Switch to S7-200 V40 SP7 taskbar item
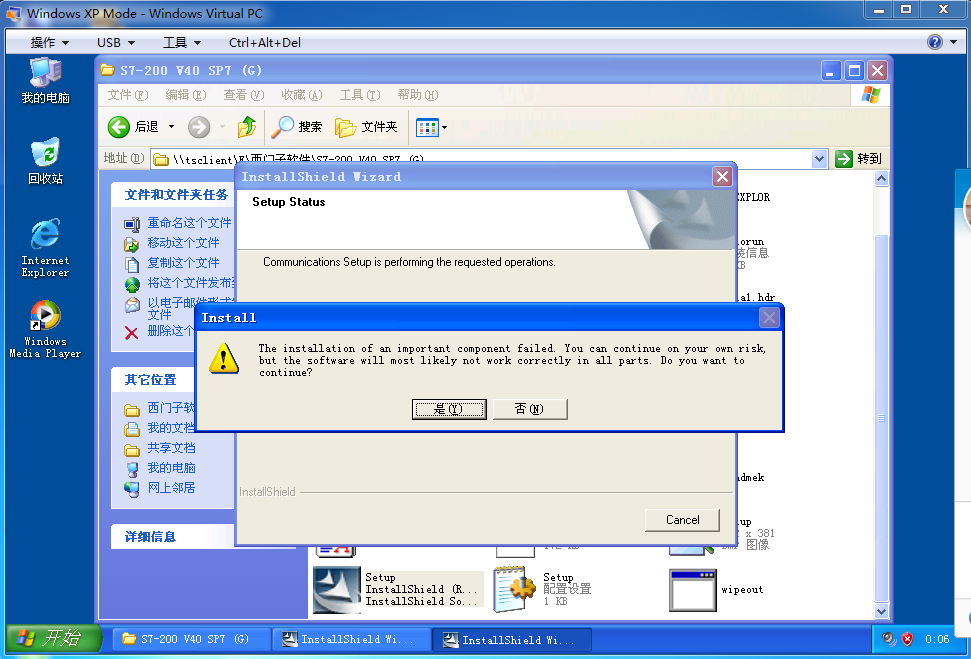Image resolution: width=971 pixels, height=659 pixels. click(191, 639)
